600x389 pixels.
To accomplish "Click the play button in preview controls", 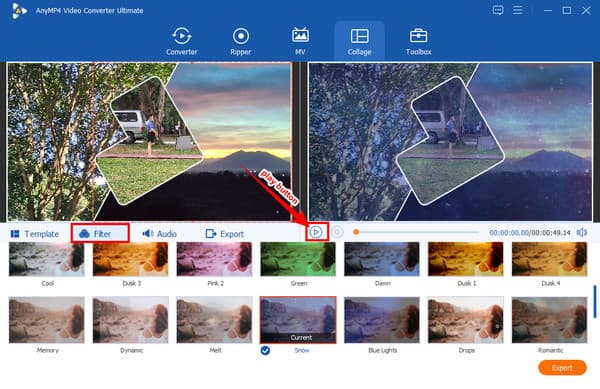I will (316, 232).
